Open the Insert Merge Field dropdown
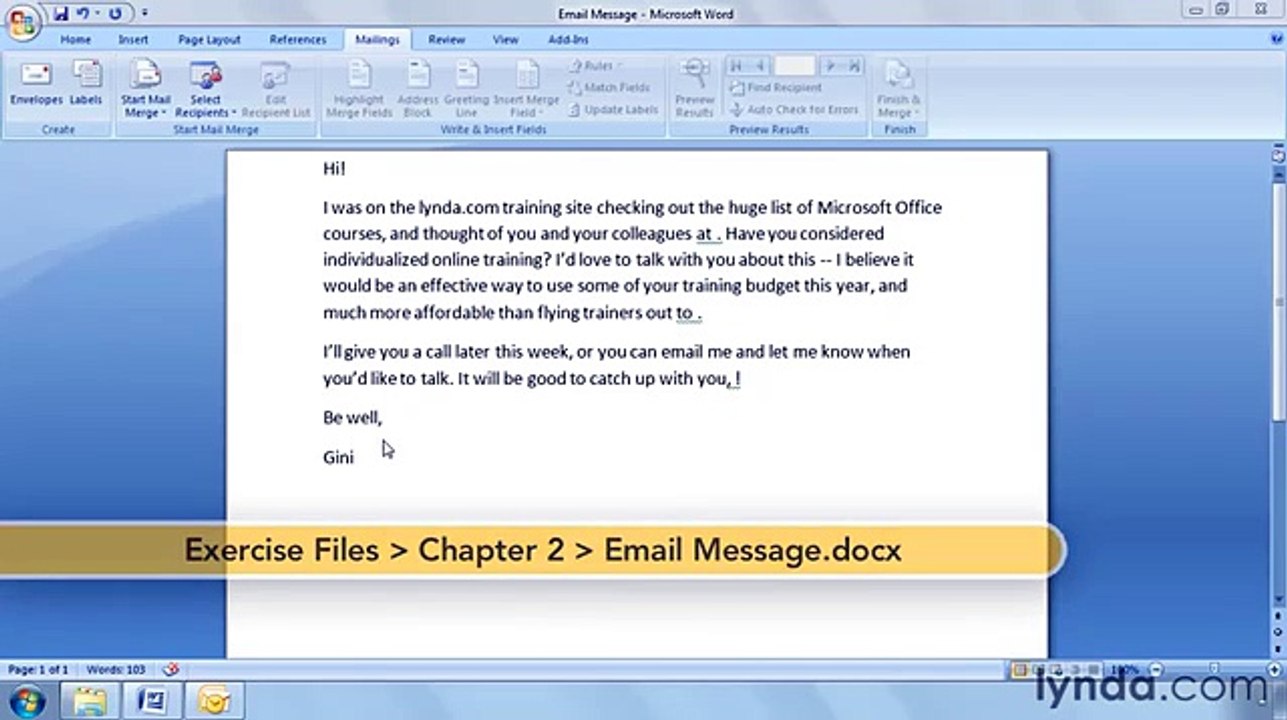The height and width of the screenshot is (720, 1287). coord(526,90)
